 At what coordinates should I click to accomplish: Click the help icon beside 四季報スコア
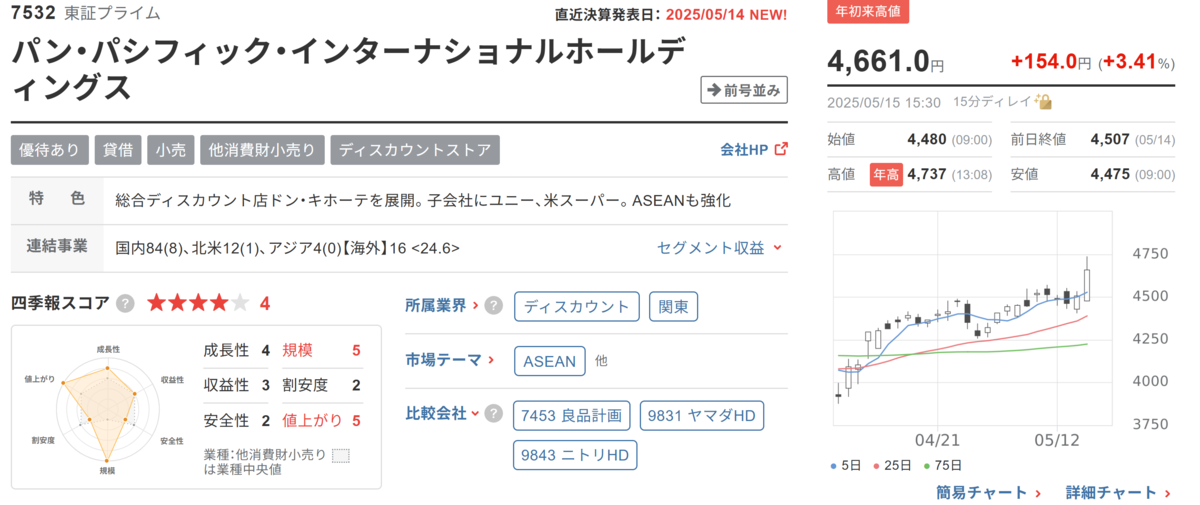(x=125, y=303)
